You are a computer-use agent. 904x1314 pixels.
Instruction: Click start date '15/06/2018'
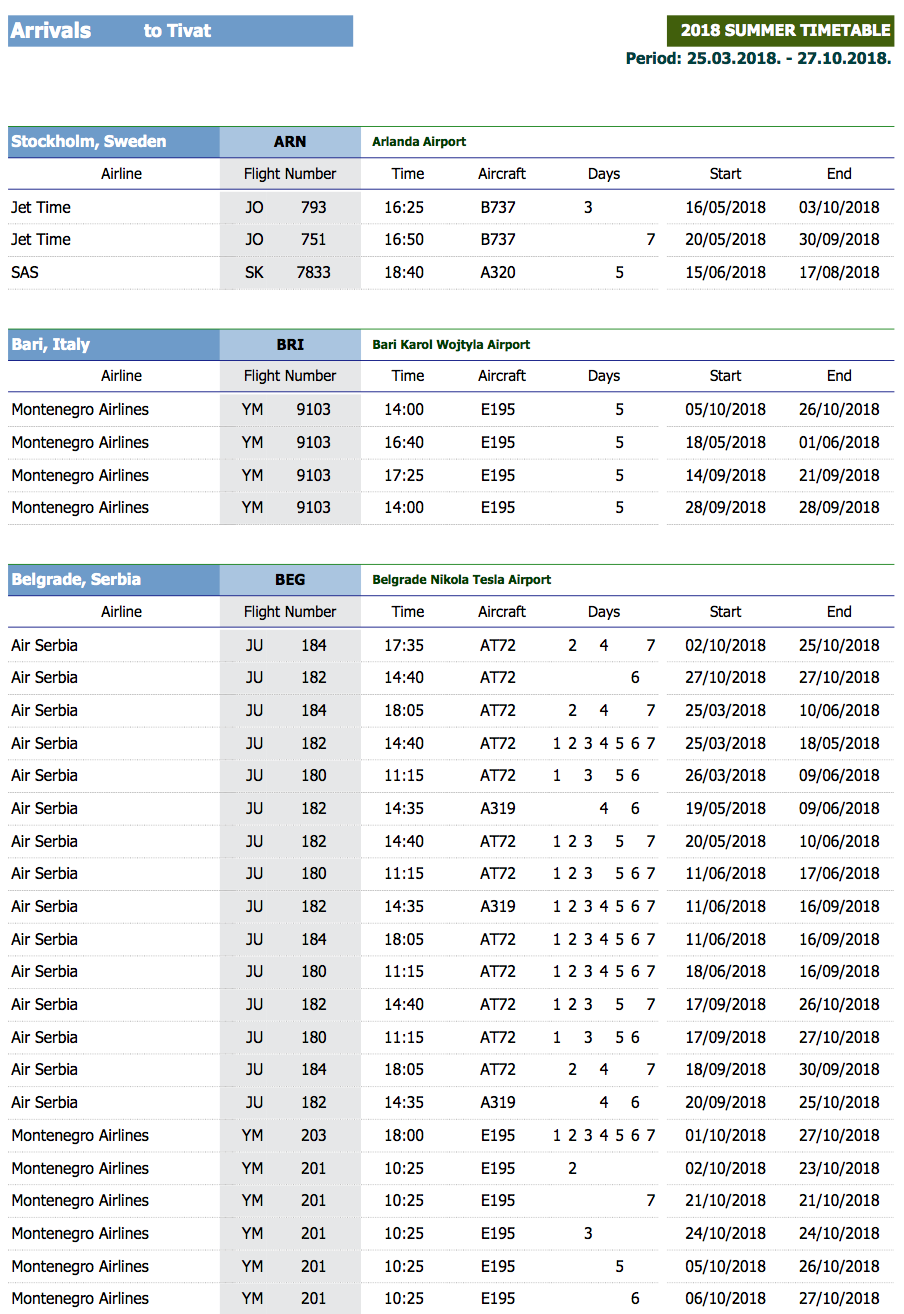click(725, 272)
